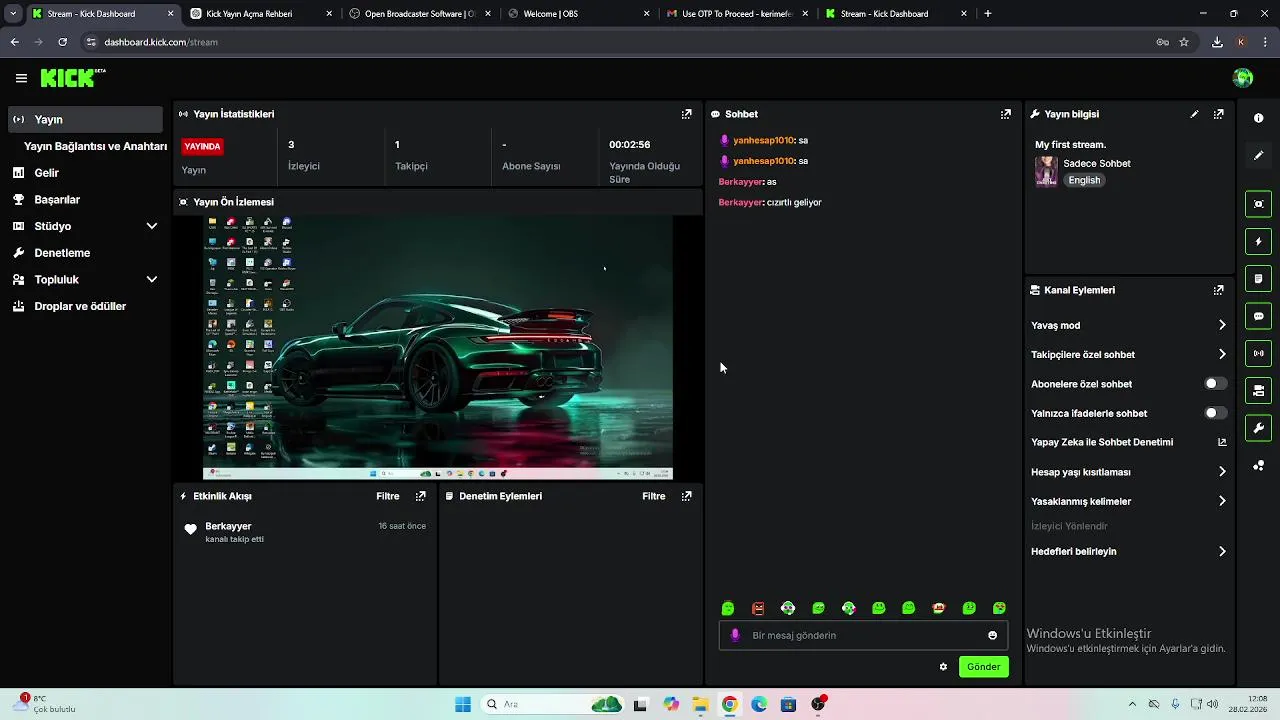Pop out the Etkinlik Akışı panel
The height and width of the screenshot is (720, 1280).
420,496
